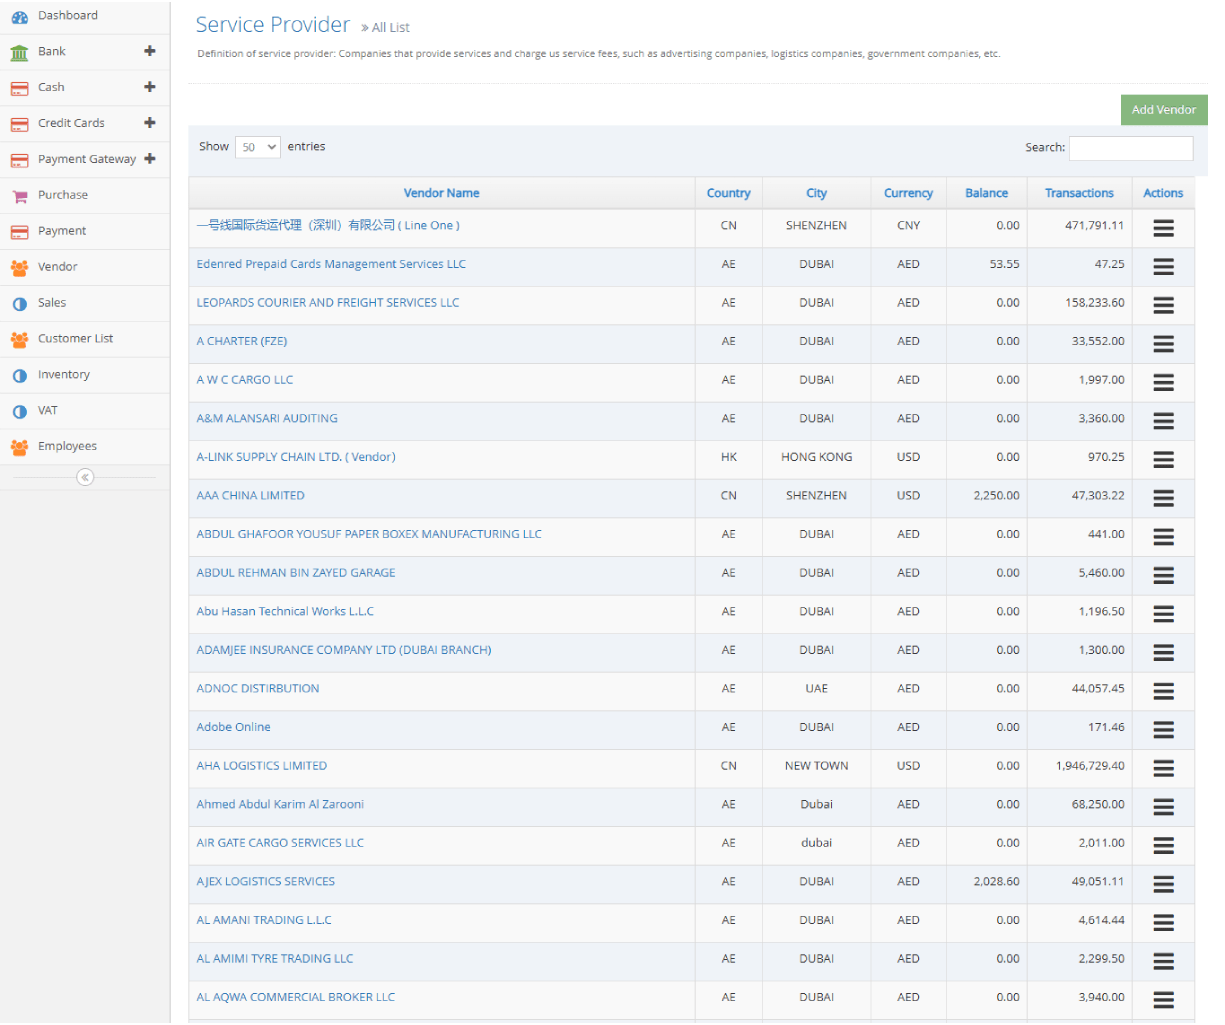The image size is (1225, 1025).
Task: Collapse the sidebar with the double-arrow button
Action: coord(85,477)
